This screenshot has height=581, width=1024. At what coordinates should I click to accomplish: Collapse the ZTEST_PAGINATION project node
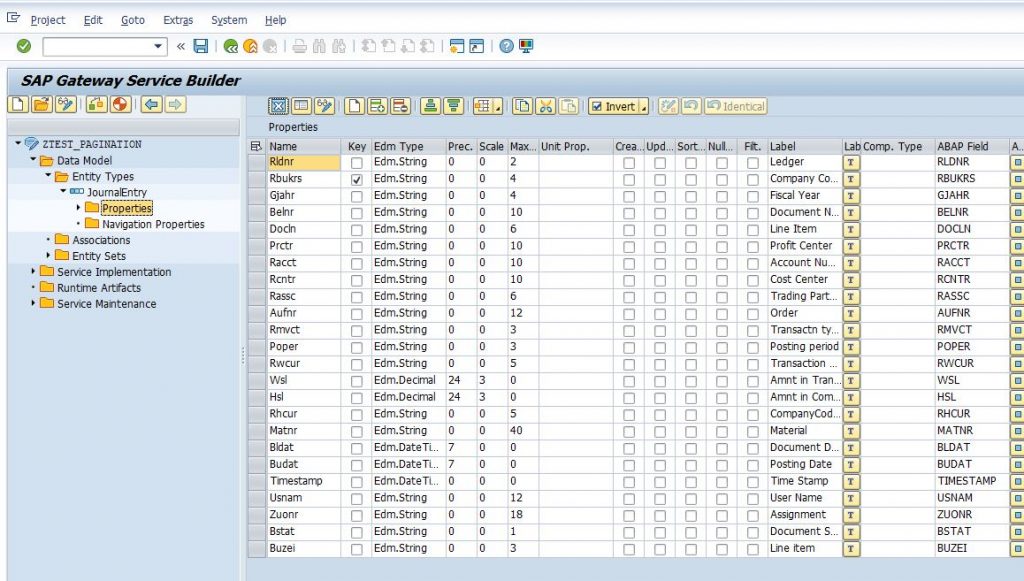click(x=18, y=143)
